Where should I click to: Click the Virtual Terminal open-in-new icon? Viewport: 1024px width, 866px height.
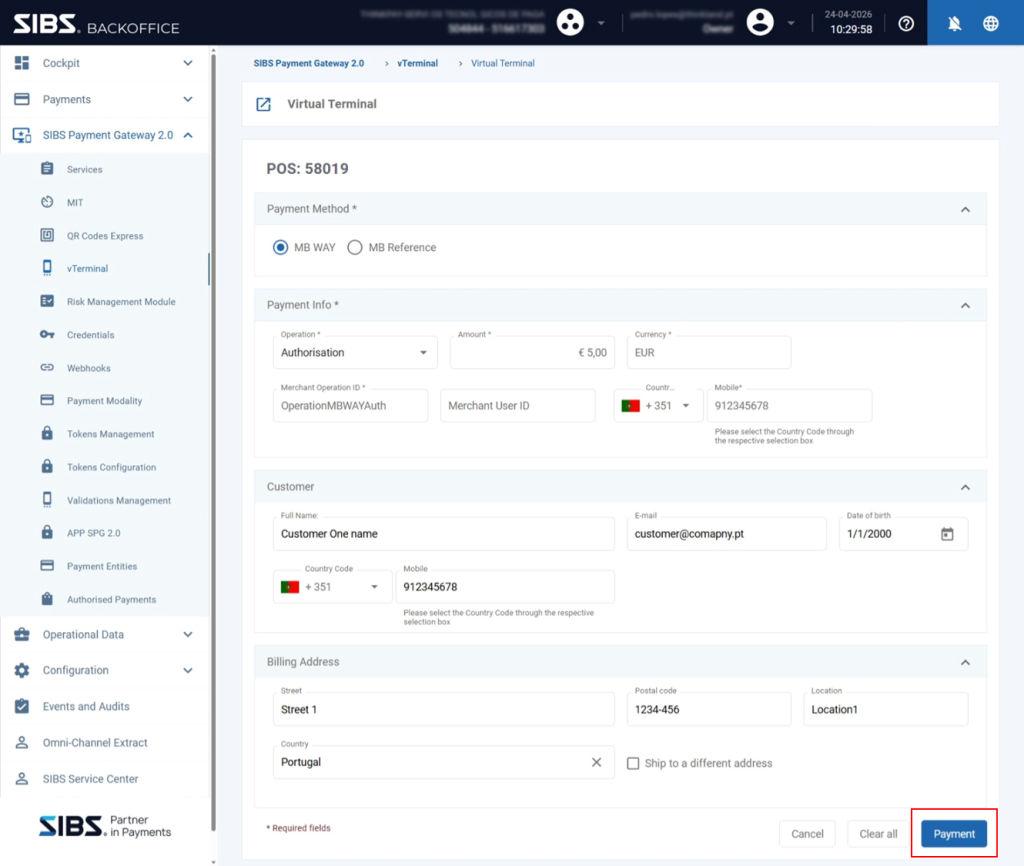(x=263, y=104)
